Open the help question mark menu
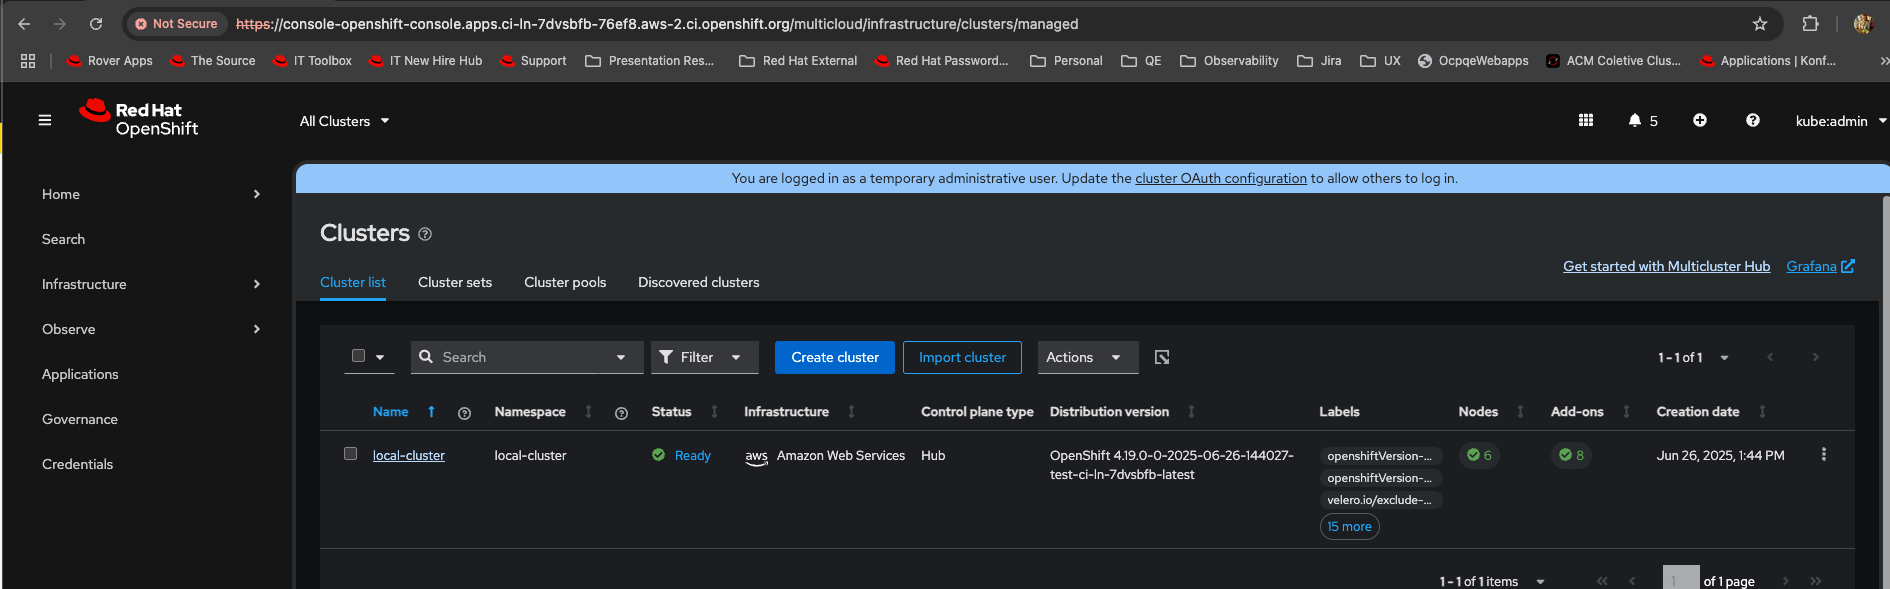This screenshot has height=589, width=1890. click(x=1753, y=120)
